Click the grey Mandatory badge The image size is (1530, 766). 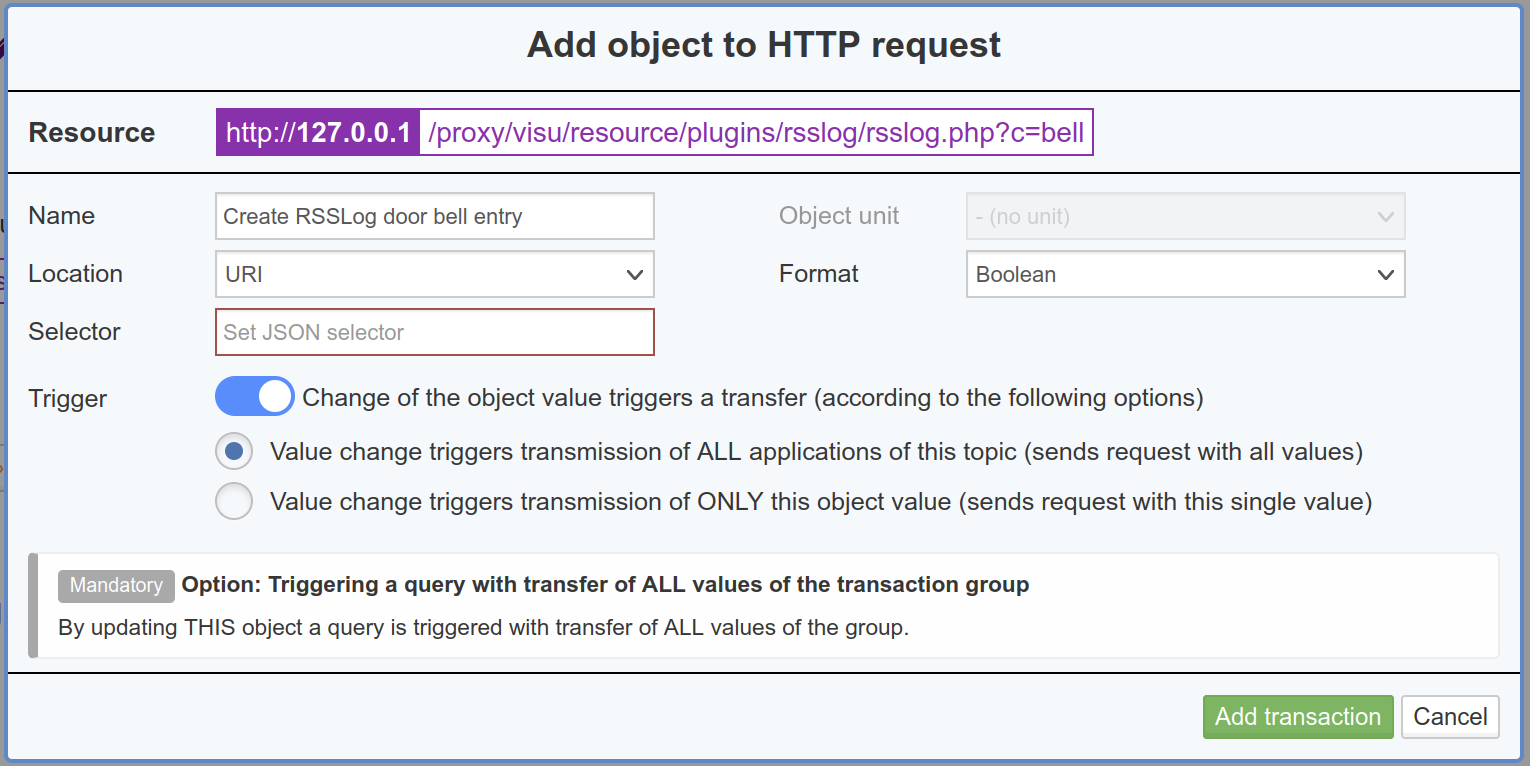pyautogui.click(x=116, y=586)
